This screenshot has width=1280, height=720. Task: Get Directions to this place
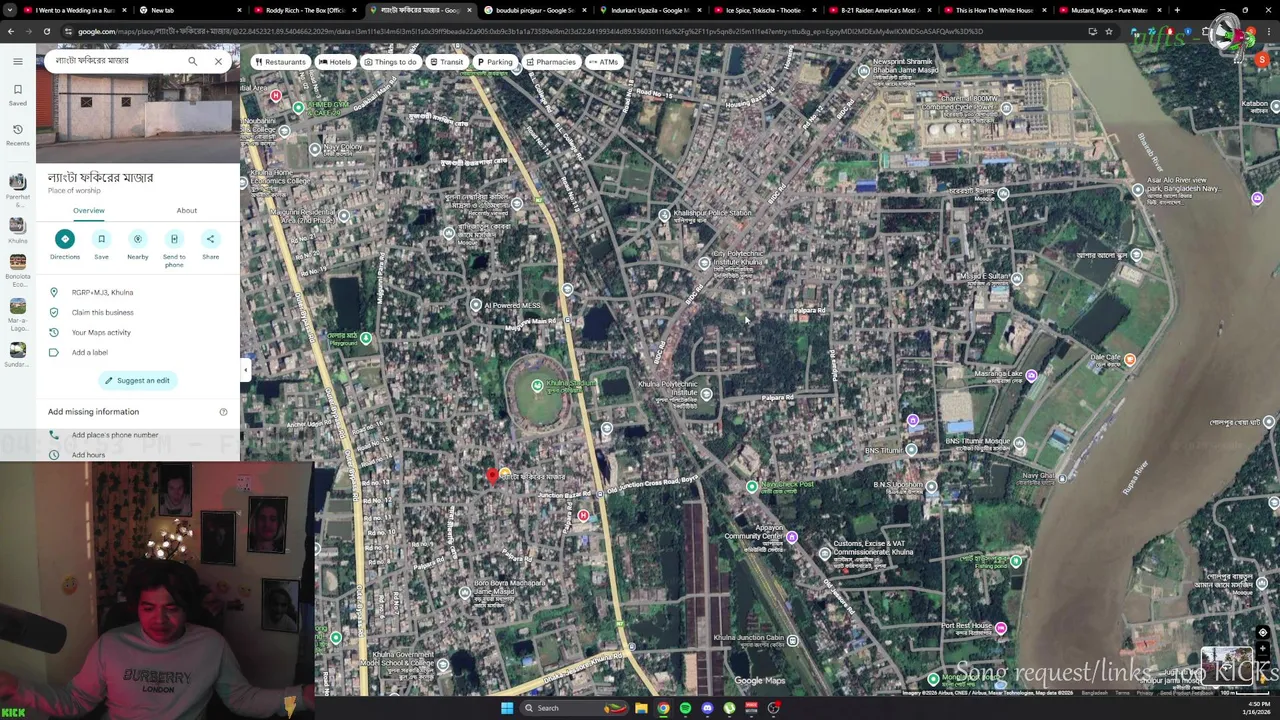coord(65,244)
